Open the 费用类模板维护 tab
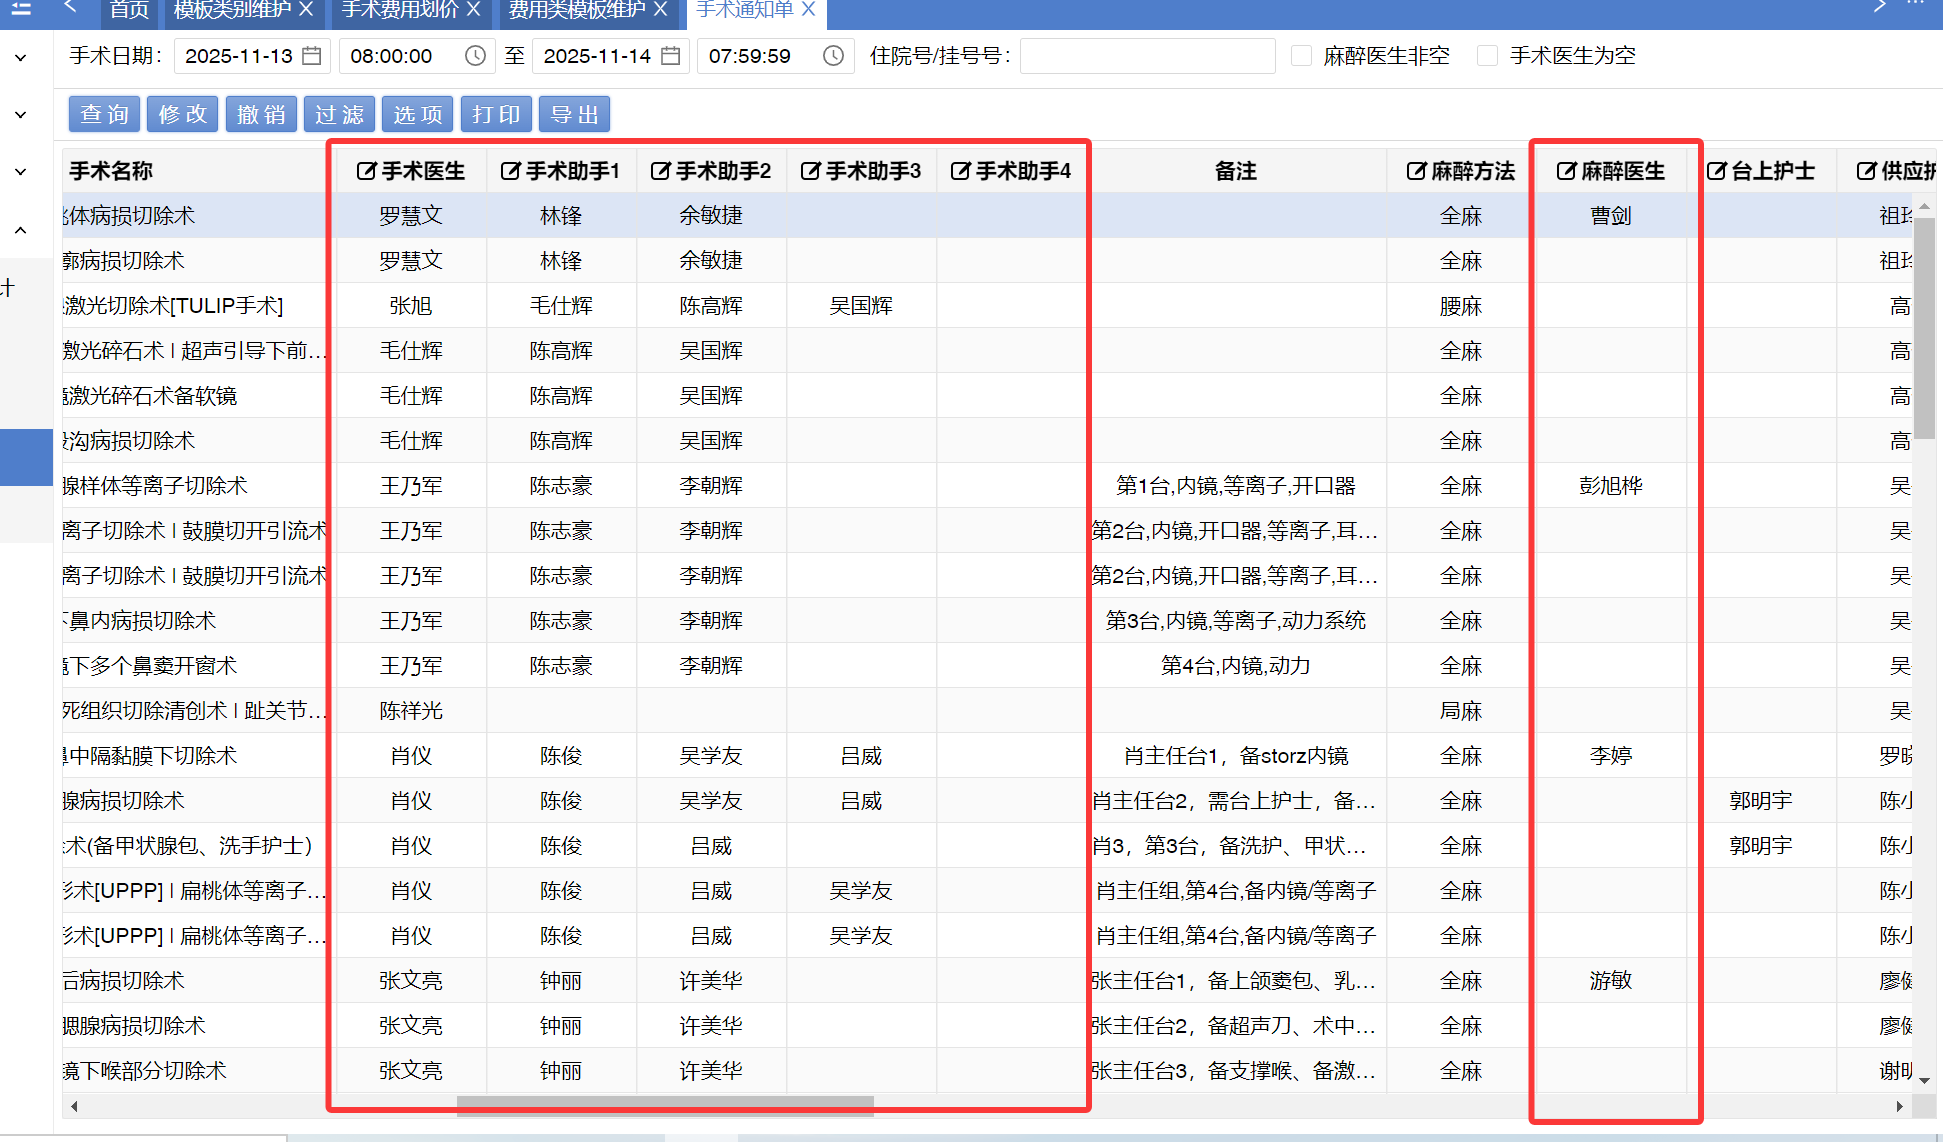The image size is (1943, 1142). 577,10
